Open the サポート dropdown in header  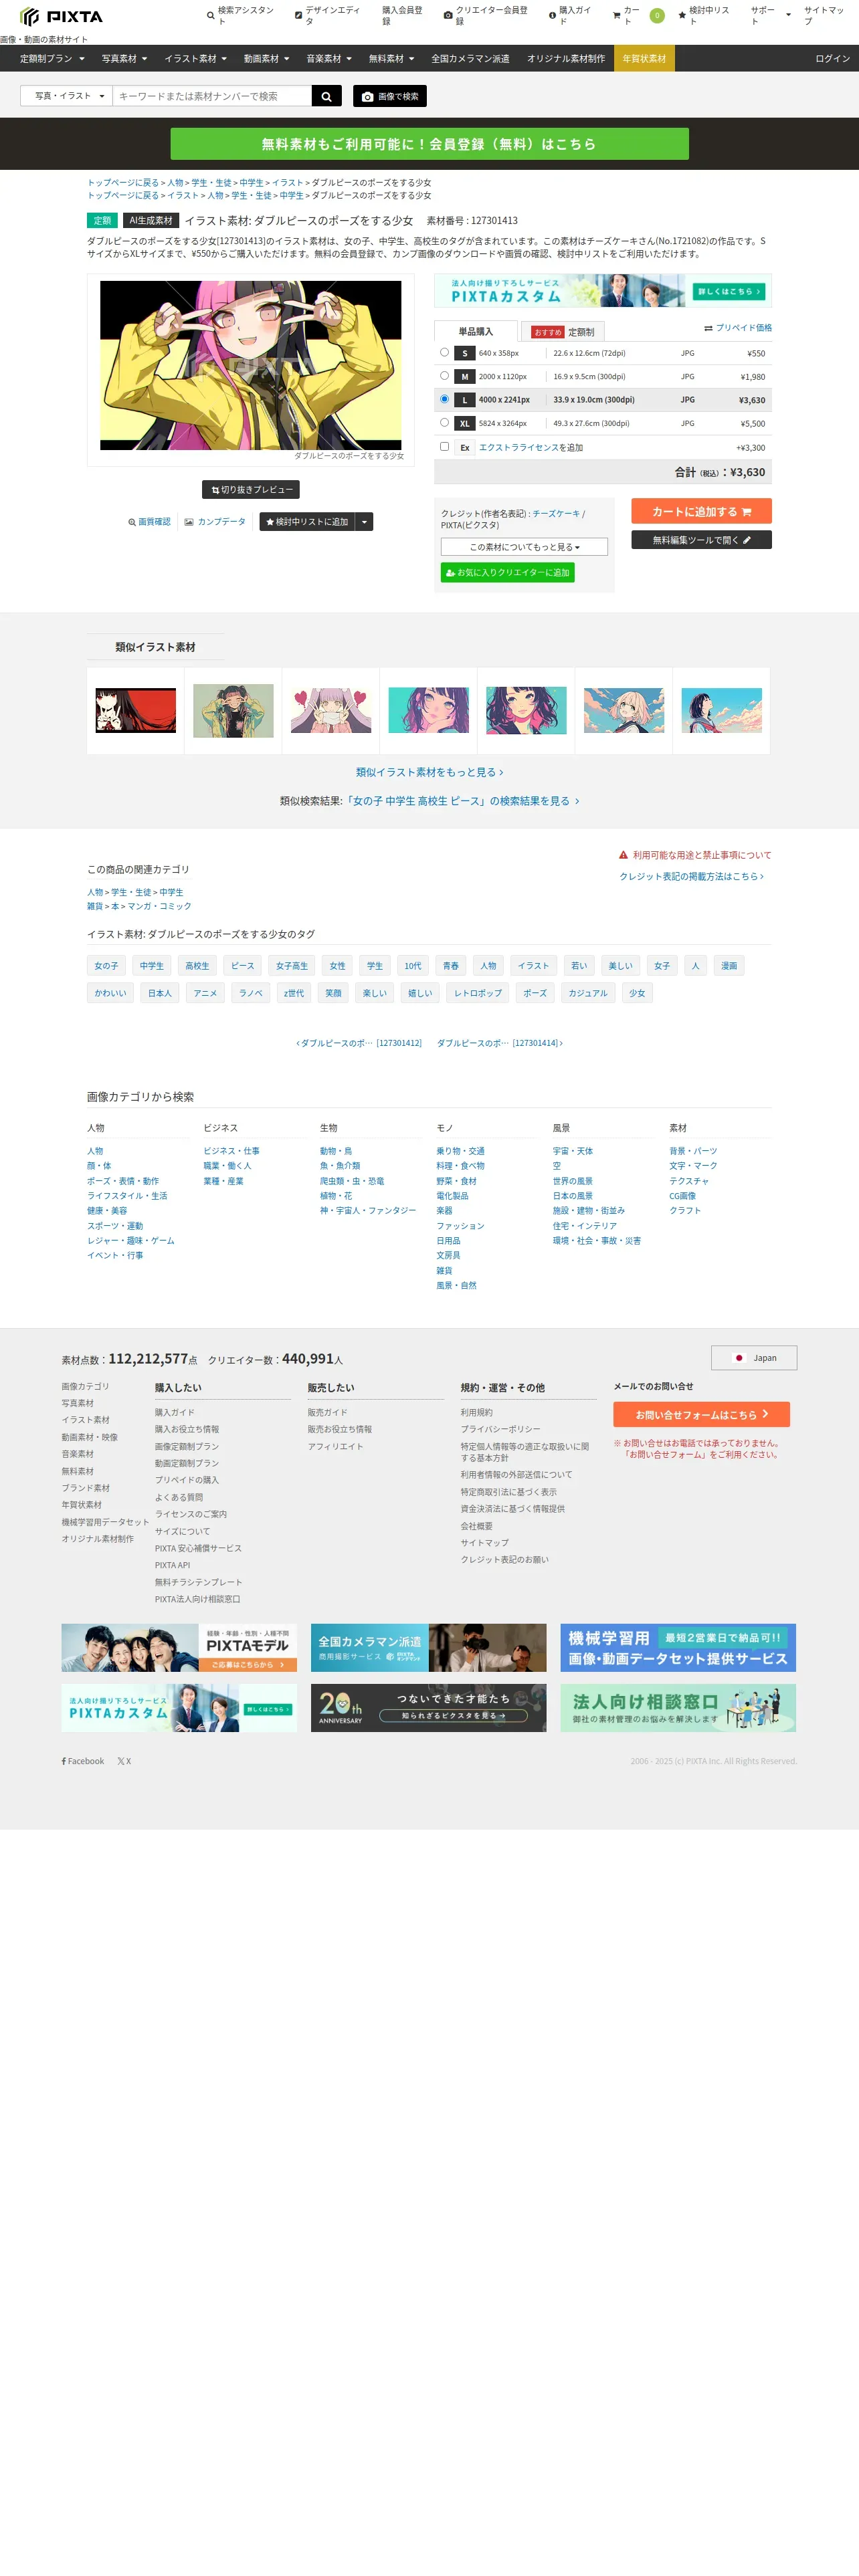pos(770,15)
